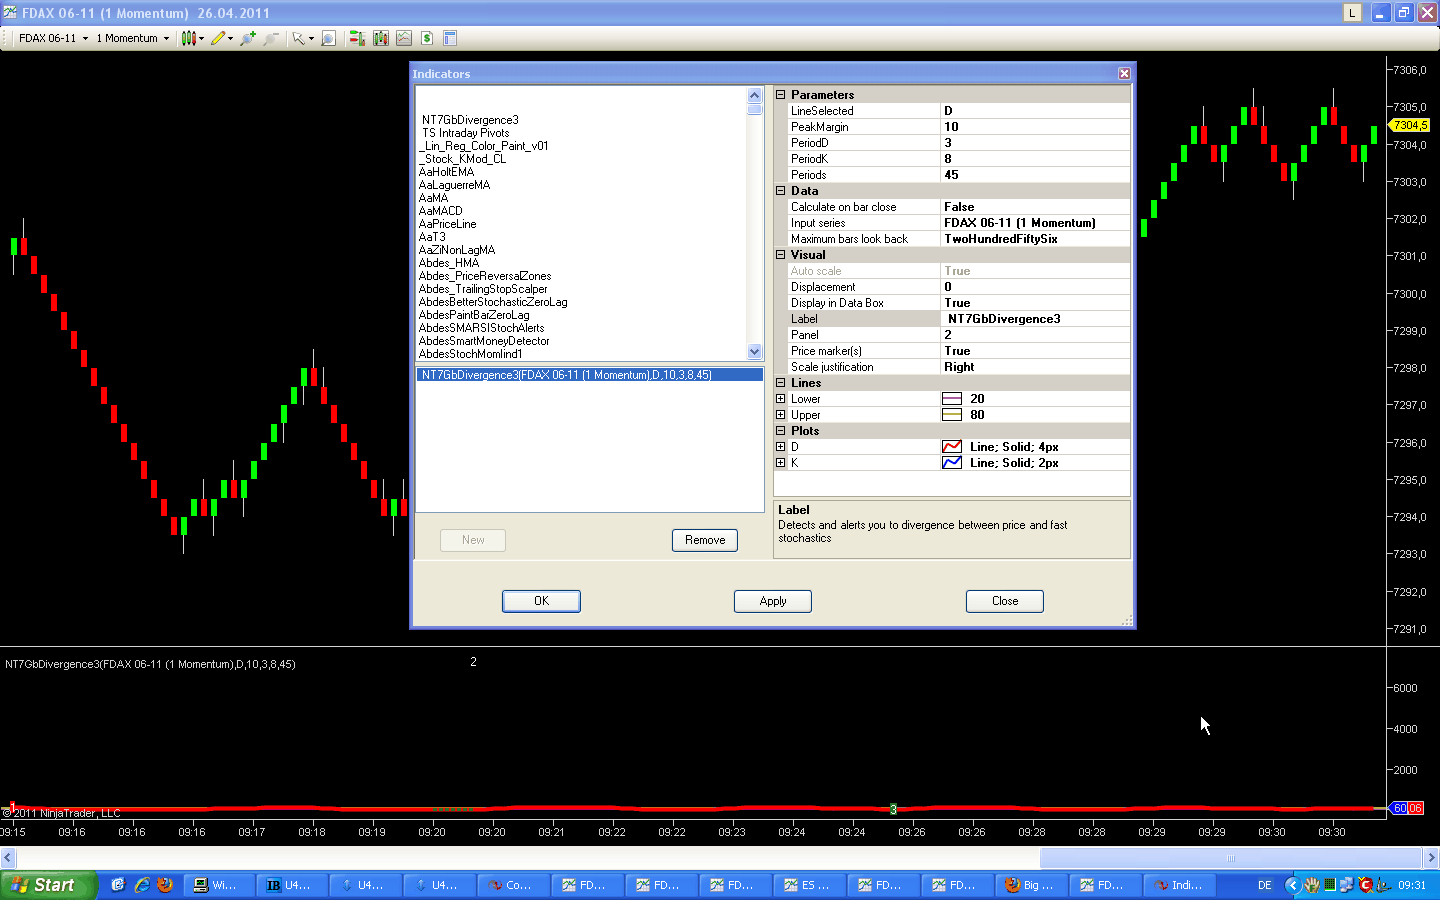
Task: Click the dollar-sign document toolbar icon
Action: point(427,38)
